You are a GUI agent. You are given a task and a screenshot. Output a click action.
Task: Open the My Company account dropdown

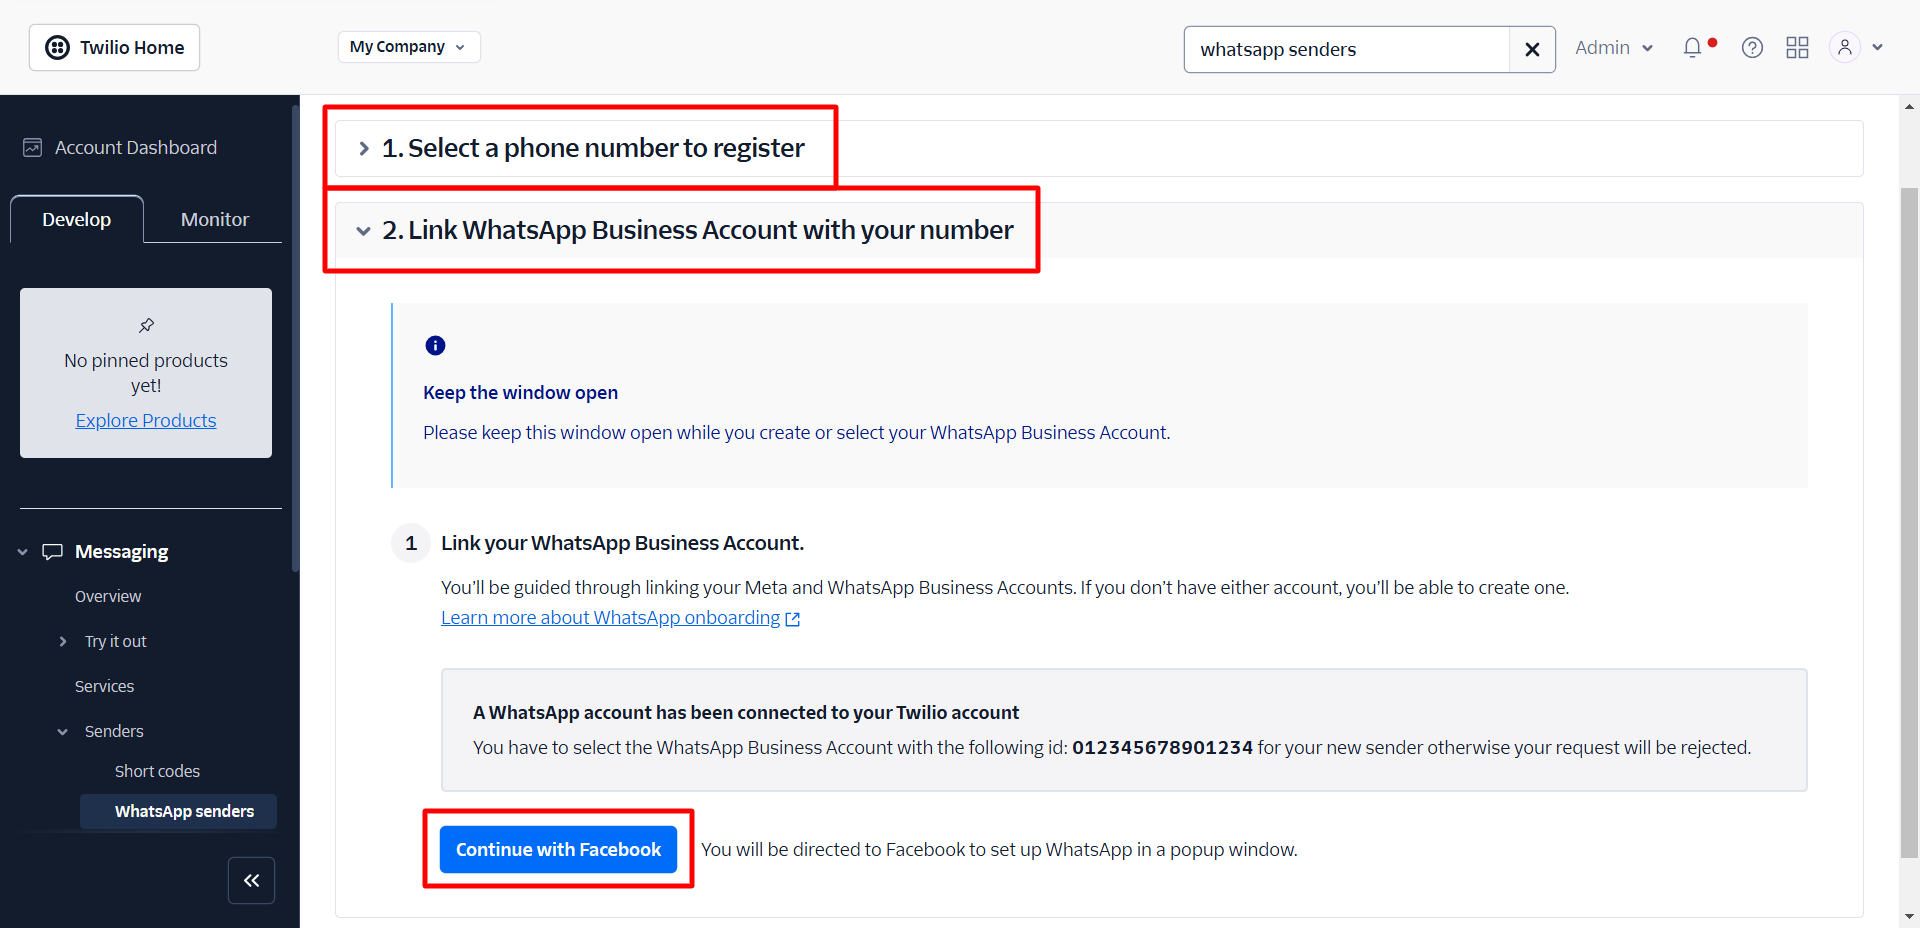tap(408, 47)
